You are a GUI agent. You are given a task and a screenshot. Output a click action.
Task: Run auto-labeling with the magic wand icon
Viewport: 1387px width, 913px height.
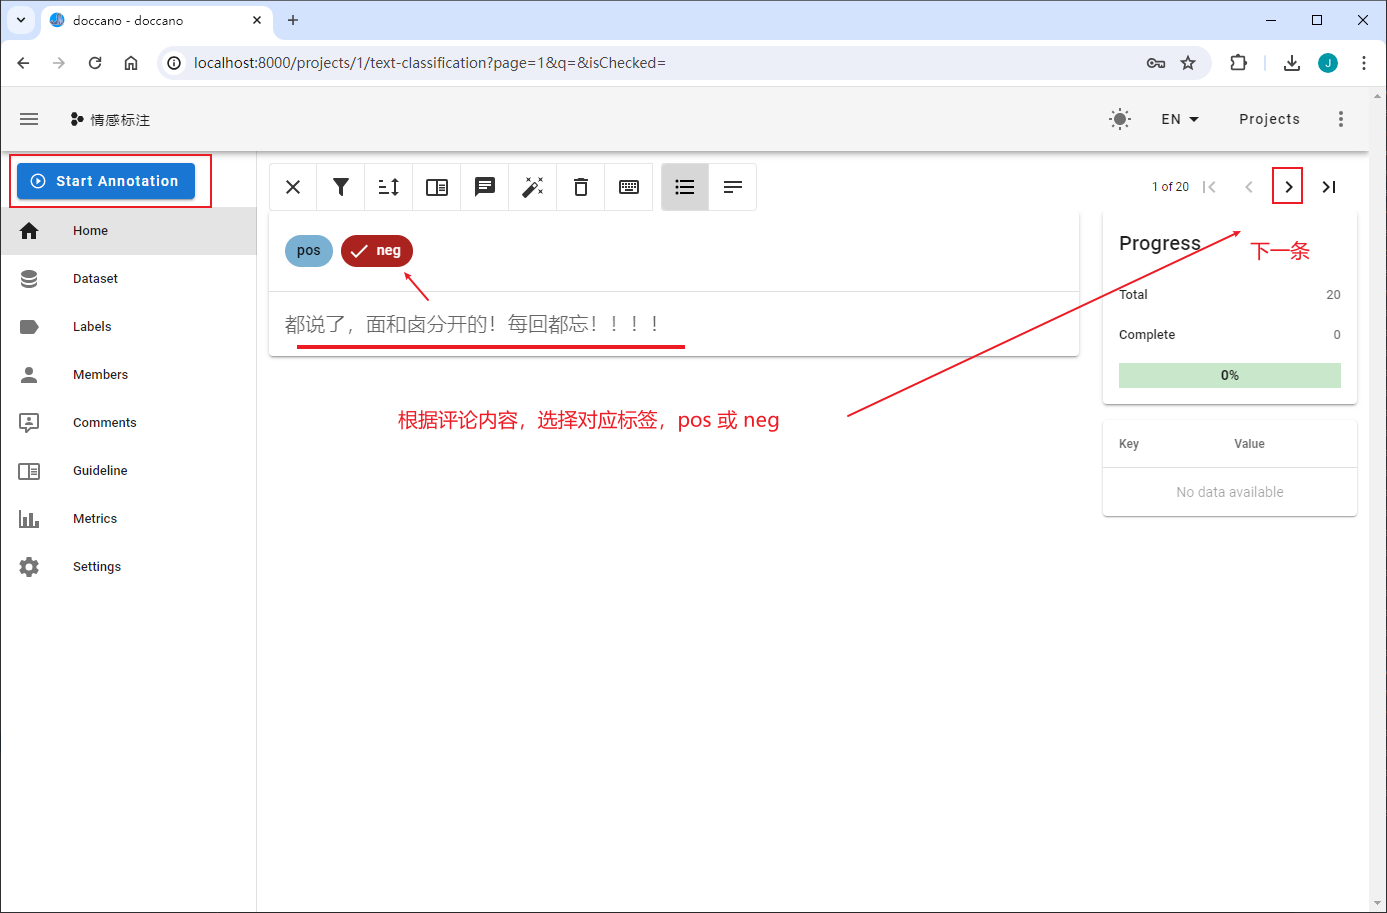tap(532, 186)
